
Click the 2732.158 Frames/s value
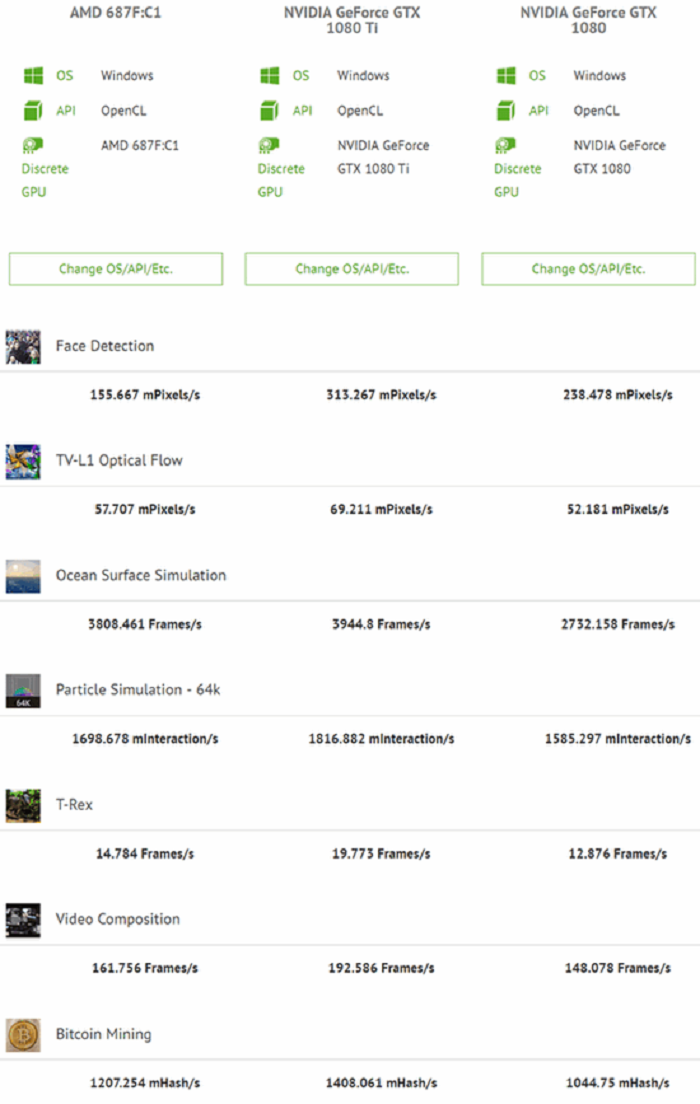coord(618,624)
